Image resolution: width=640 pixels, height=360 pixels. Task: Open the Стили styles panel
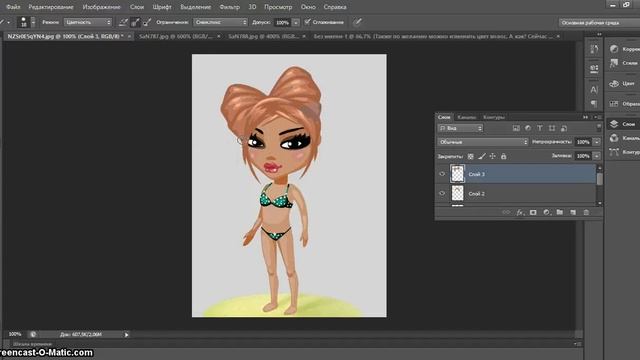(x=624, y=63)
